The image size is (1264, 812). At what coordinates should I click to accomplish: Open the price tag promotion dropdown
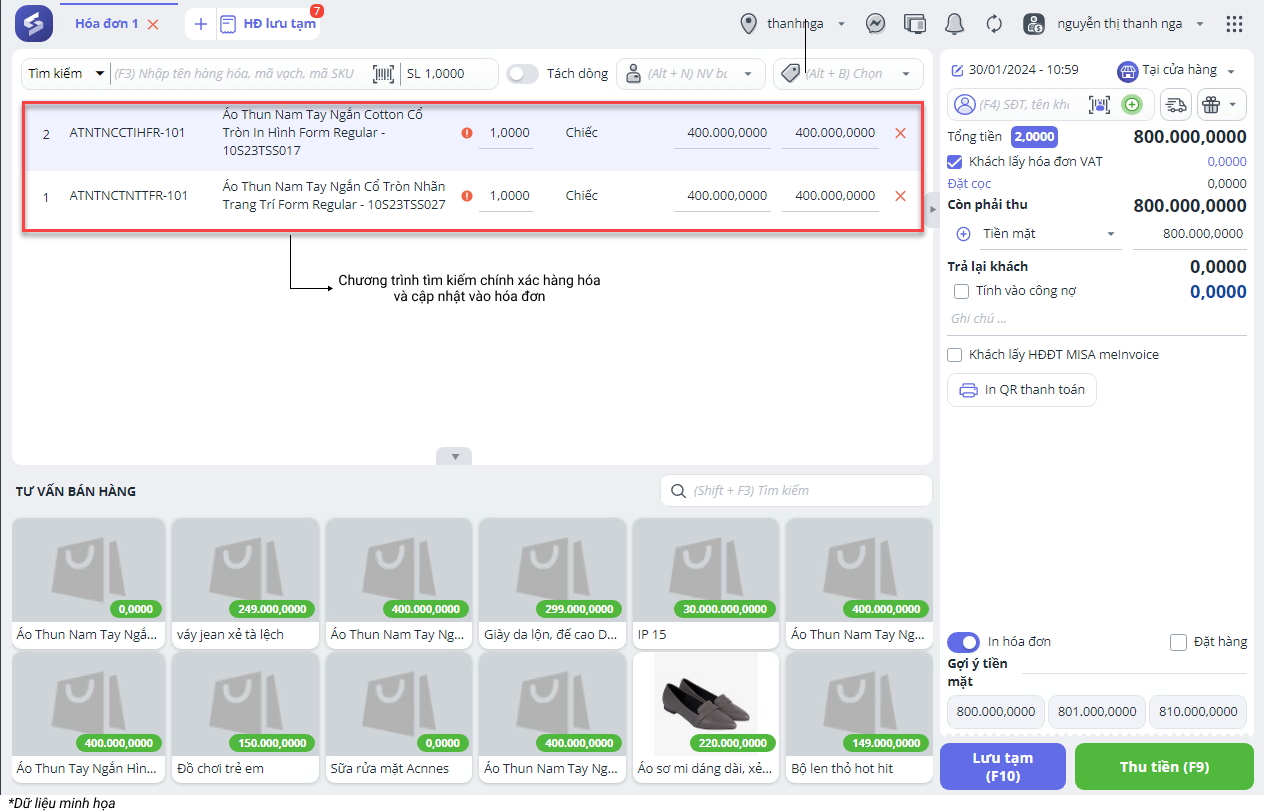848,74
